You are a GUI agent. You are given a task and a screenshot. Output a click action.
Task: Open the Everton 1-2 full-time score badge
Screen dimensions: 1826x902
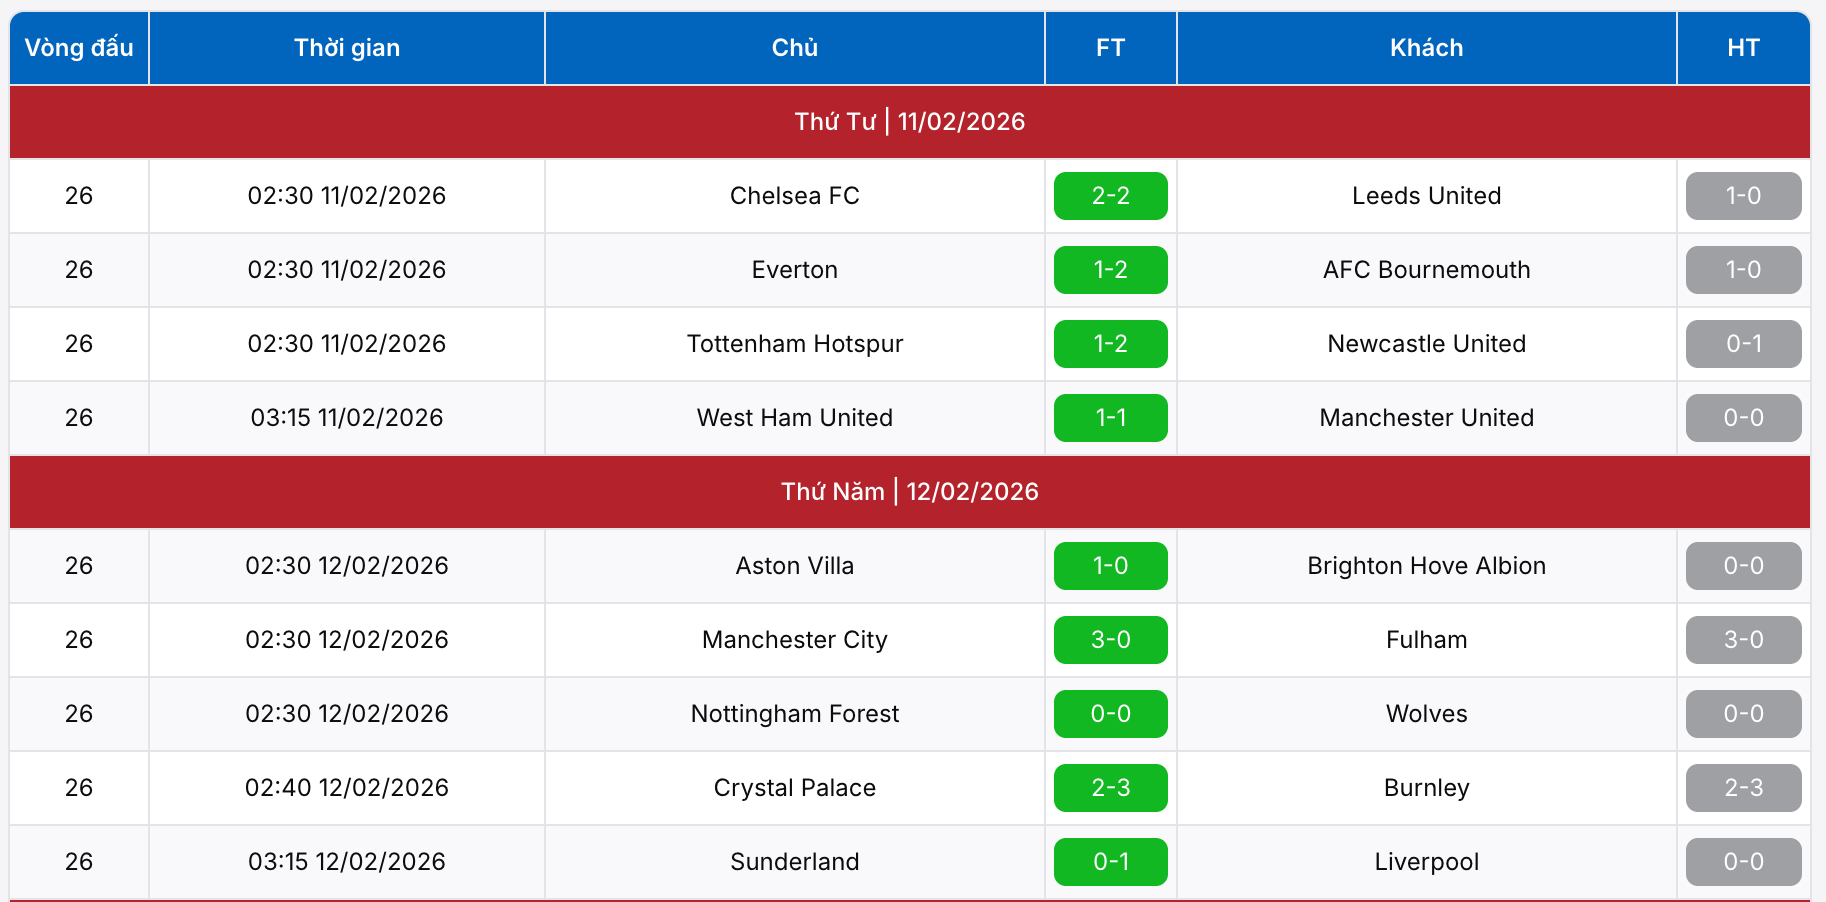pyautogui.click(x=1110, y=270)
